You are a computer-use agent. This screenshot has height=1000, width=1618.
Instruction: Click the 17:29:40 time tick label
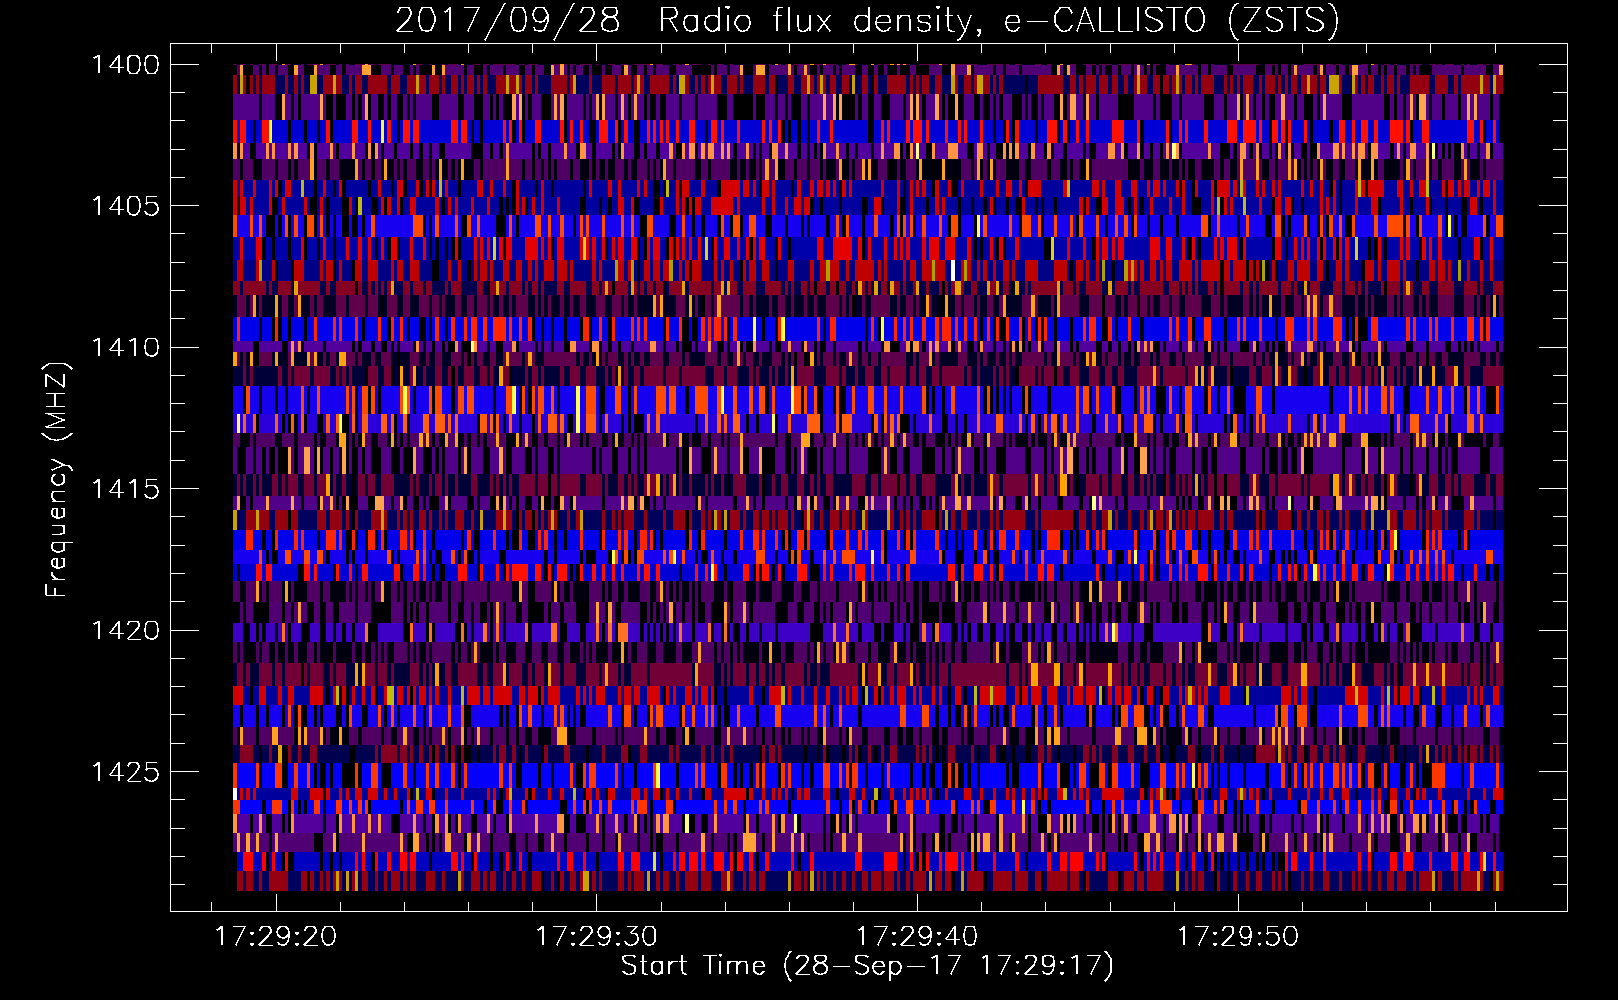[917, 937]
